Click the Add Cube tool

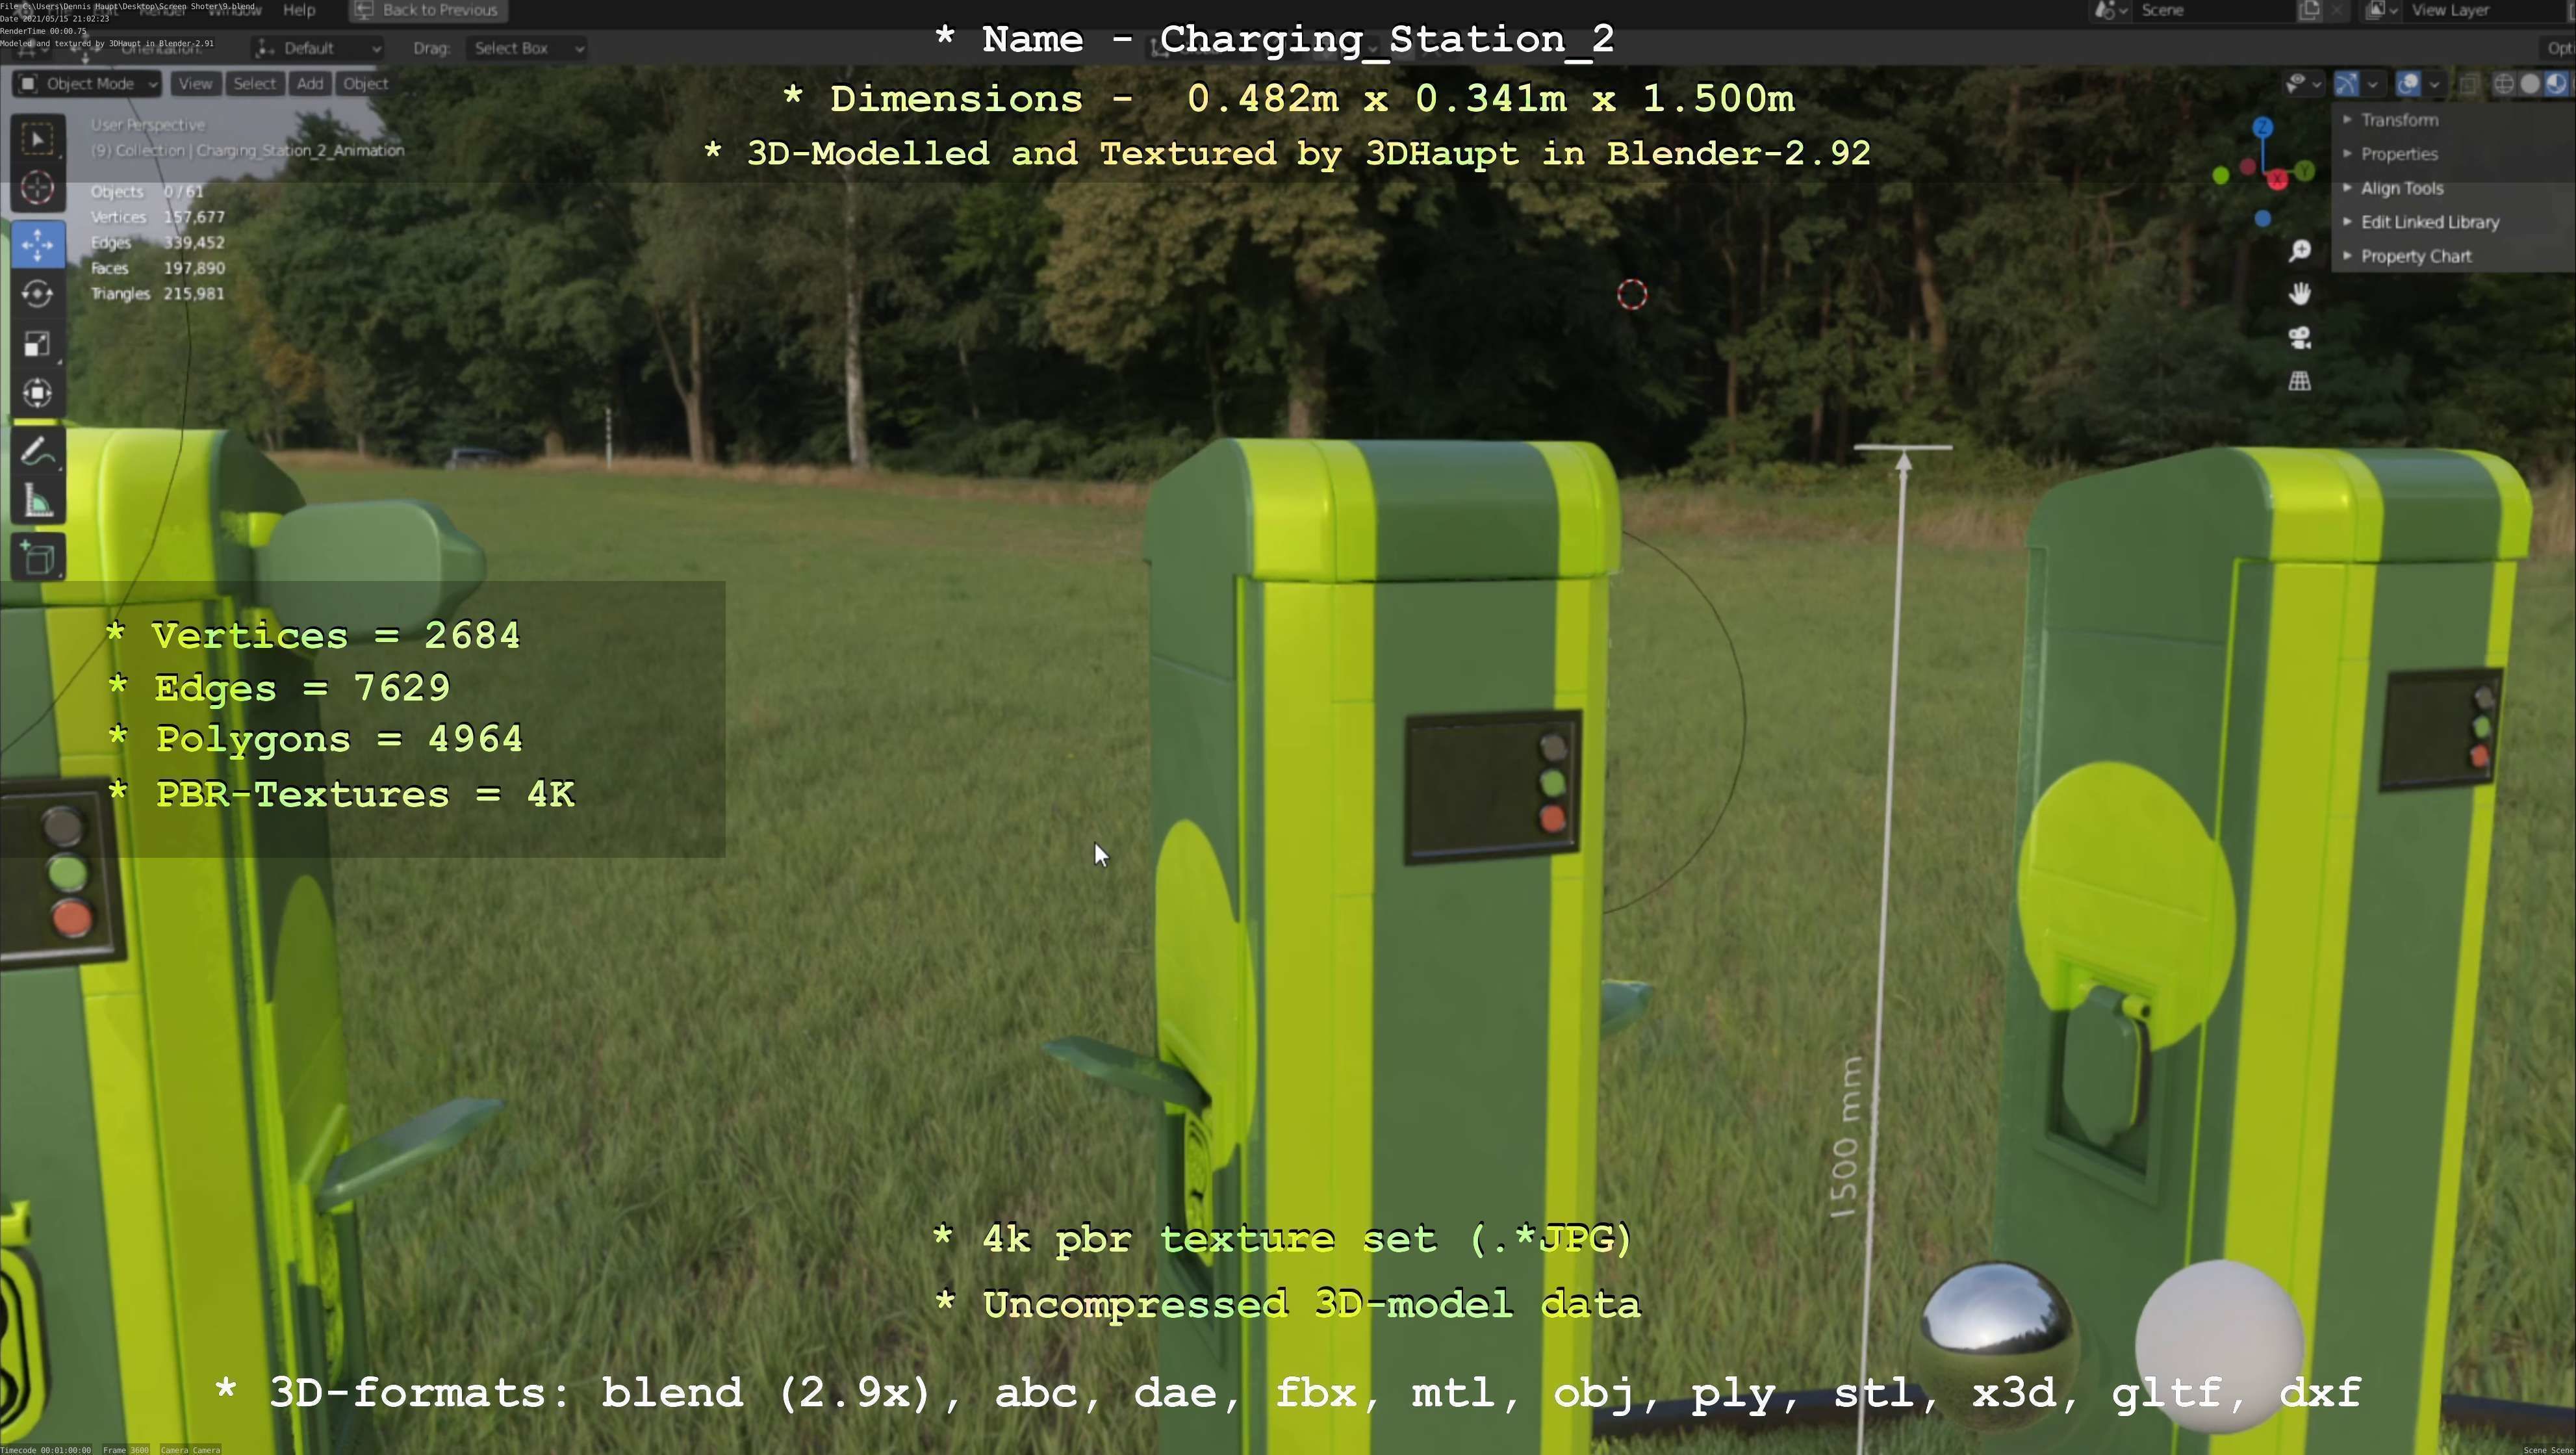click(38, 557)
